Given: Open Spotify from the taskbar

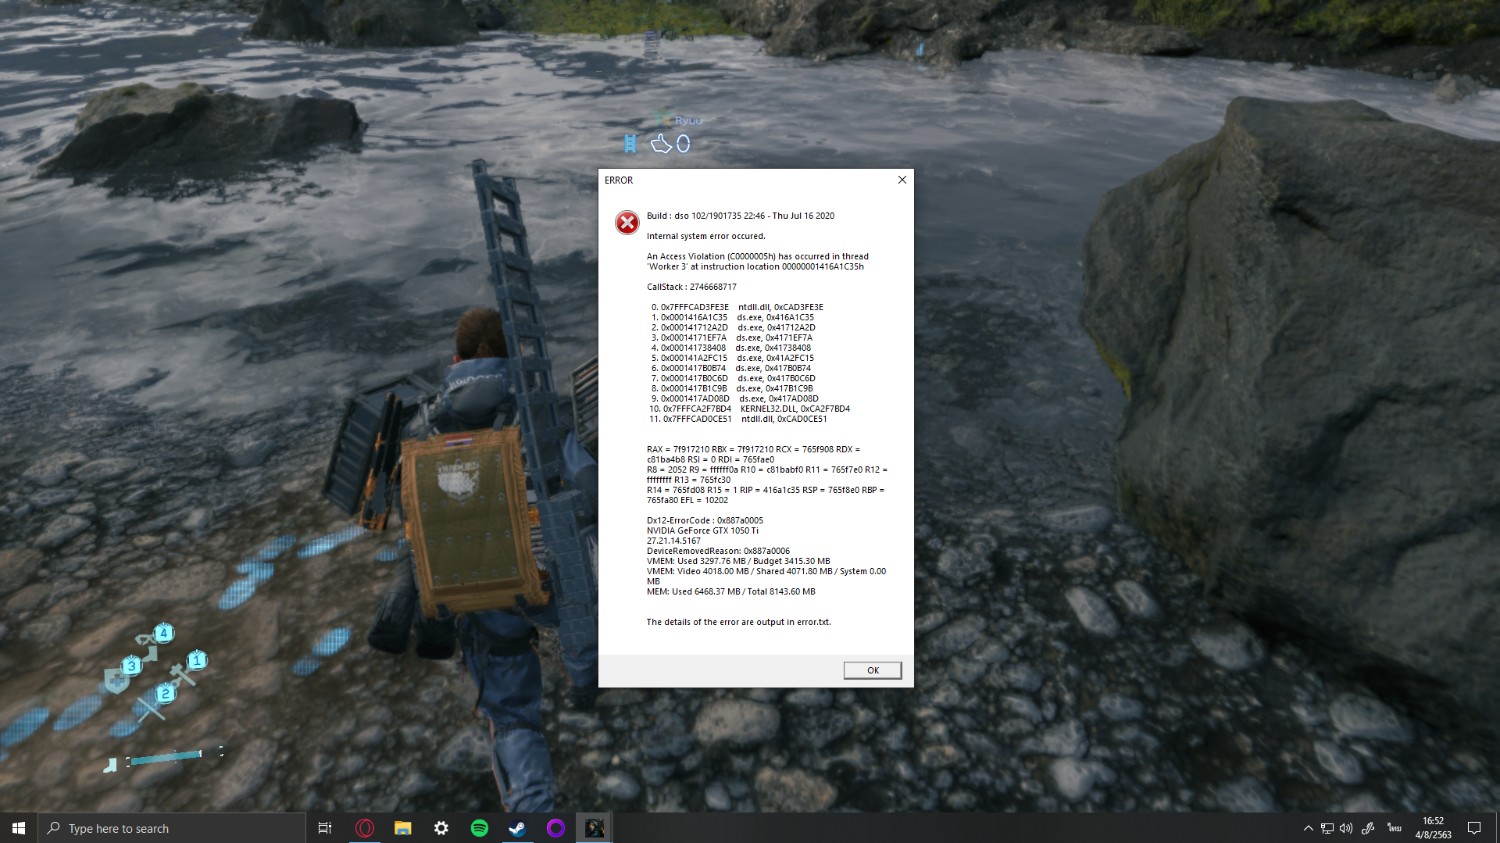Looking at the screenshot, I should (479, 828).
